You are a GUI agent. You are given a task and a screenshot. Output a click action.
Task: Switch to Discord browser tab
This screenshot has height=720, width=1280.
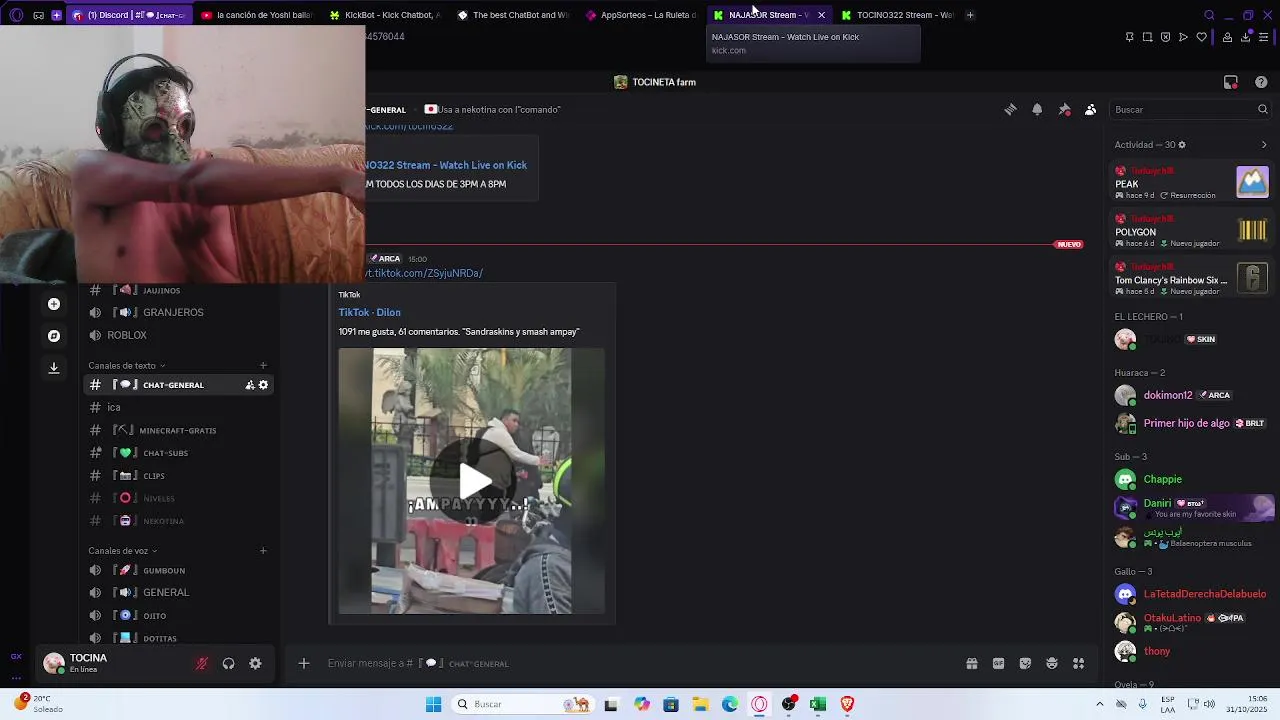[x=128, y=15]
